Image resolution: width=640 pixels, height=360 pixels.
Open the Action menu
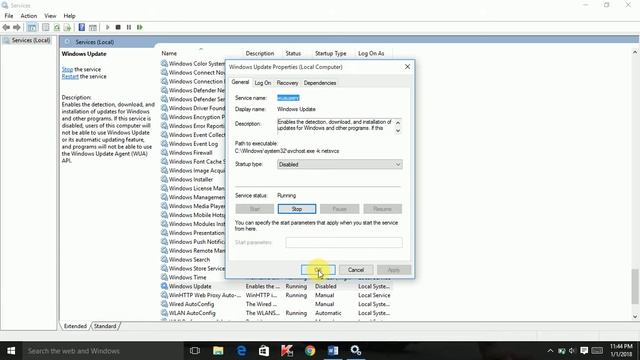tap(29, 16)
